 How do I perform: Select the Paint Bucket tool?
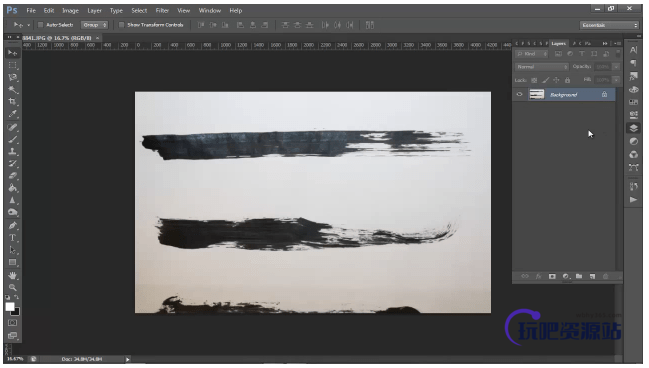coord(12,188)
